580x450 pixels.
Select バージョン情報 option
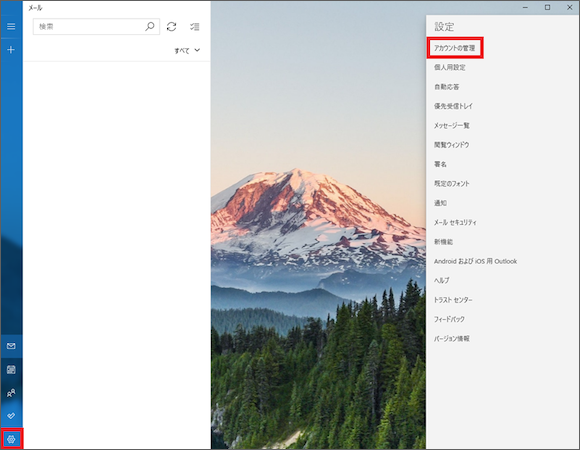[x=452, y=338]
